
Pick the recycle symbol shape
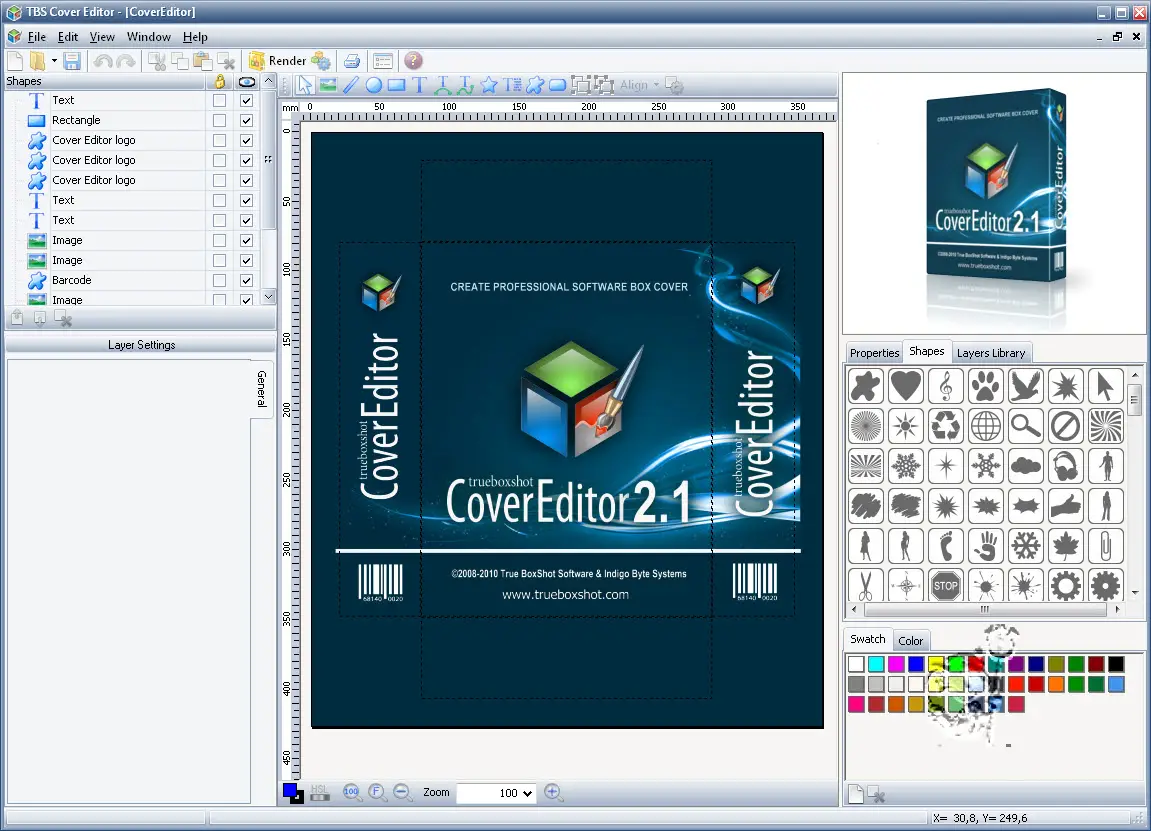945,425
